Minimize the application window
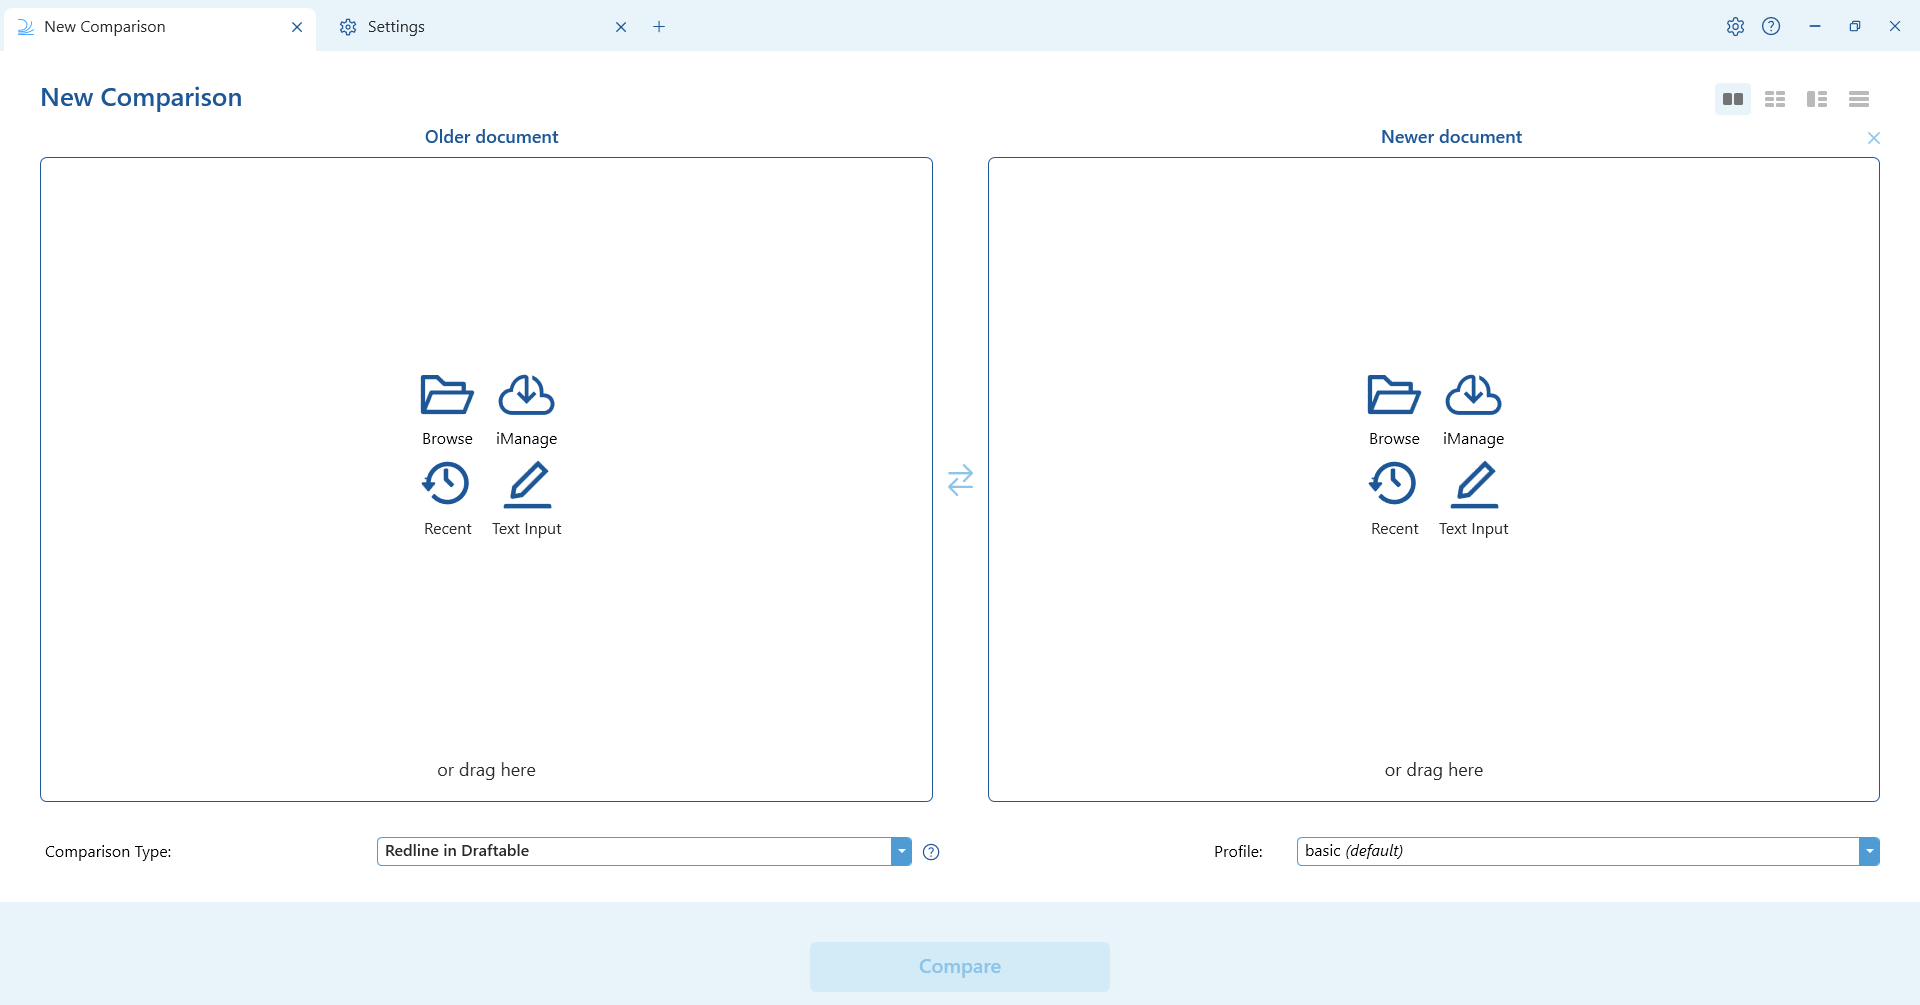The width and height of the screenshot is (1920, 1005). pos(1815,27)
